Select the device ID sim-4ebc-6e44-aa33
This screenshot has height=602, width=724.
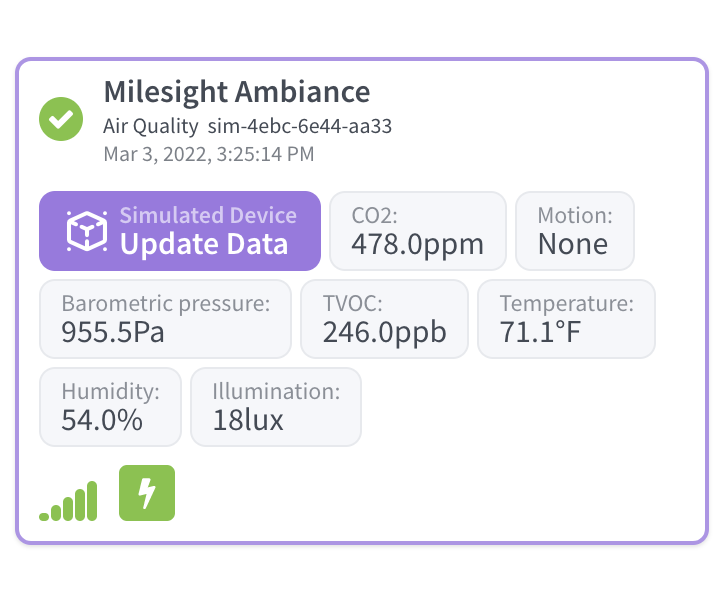pyautogui.click(x=300, y=126)
